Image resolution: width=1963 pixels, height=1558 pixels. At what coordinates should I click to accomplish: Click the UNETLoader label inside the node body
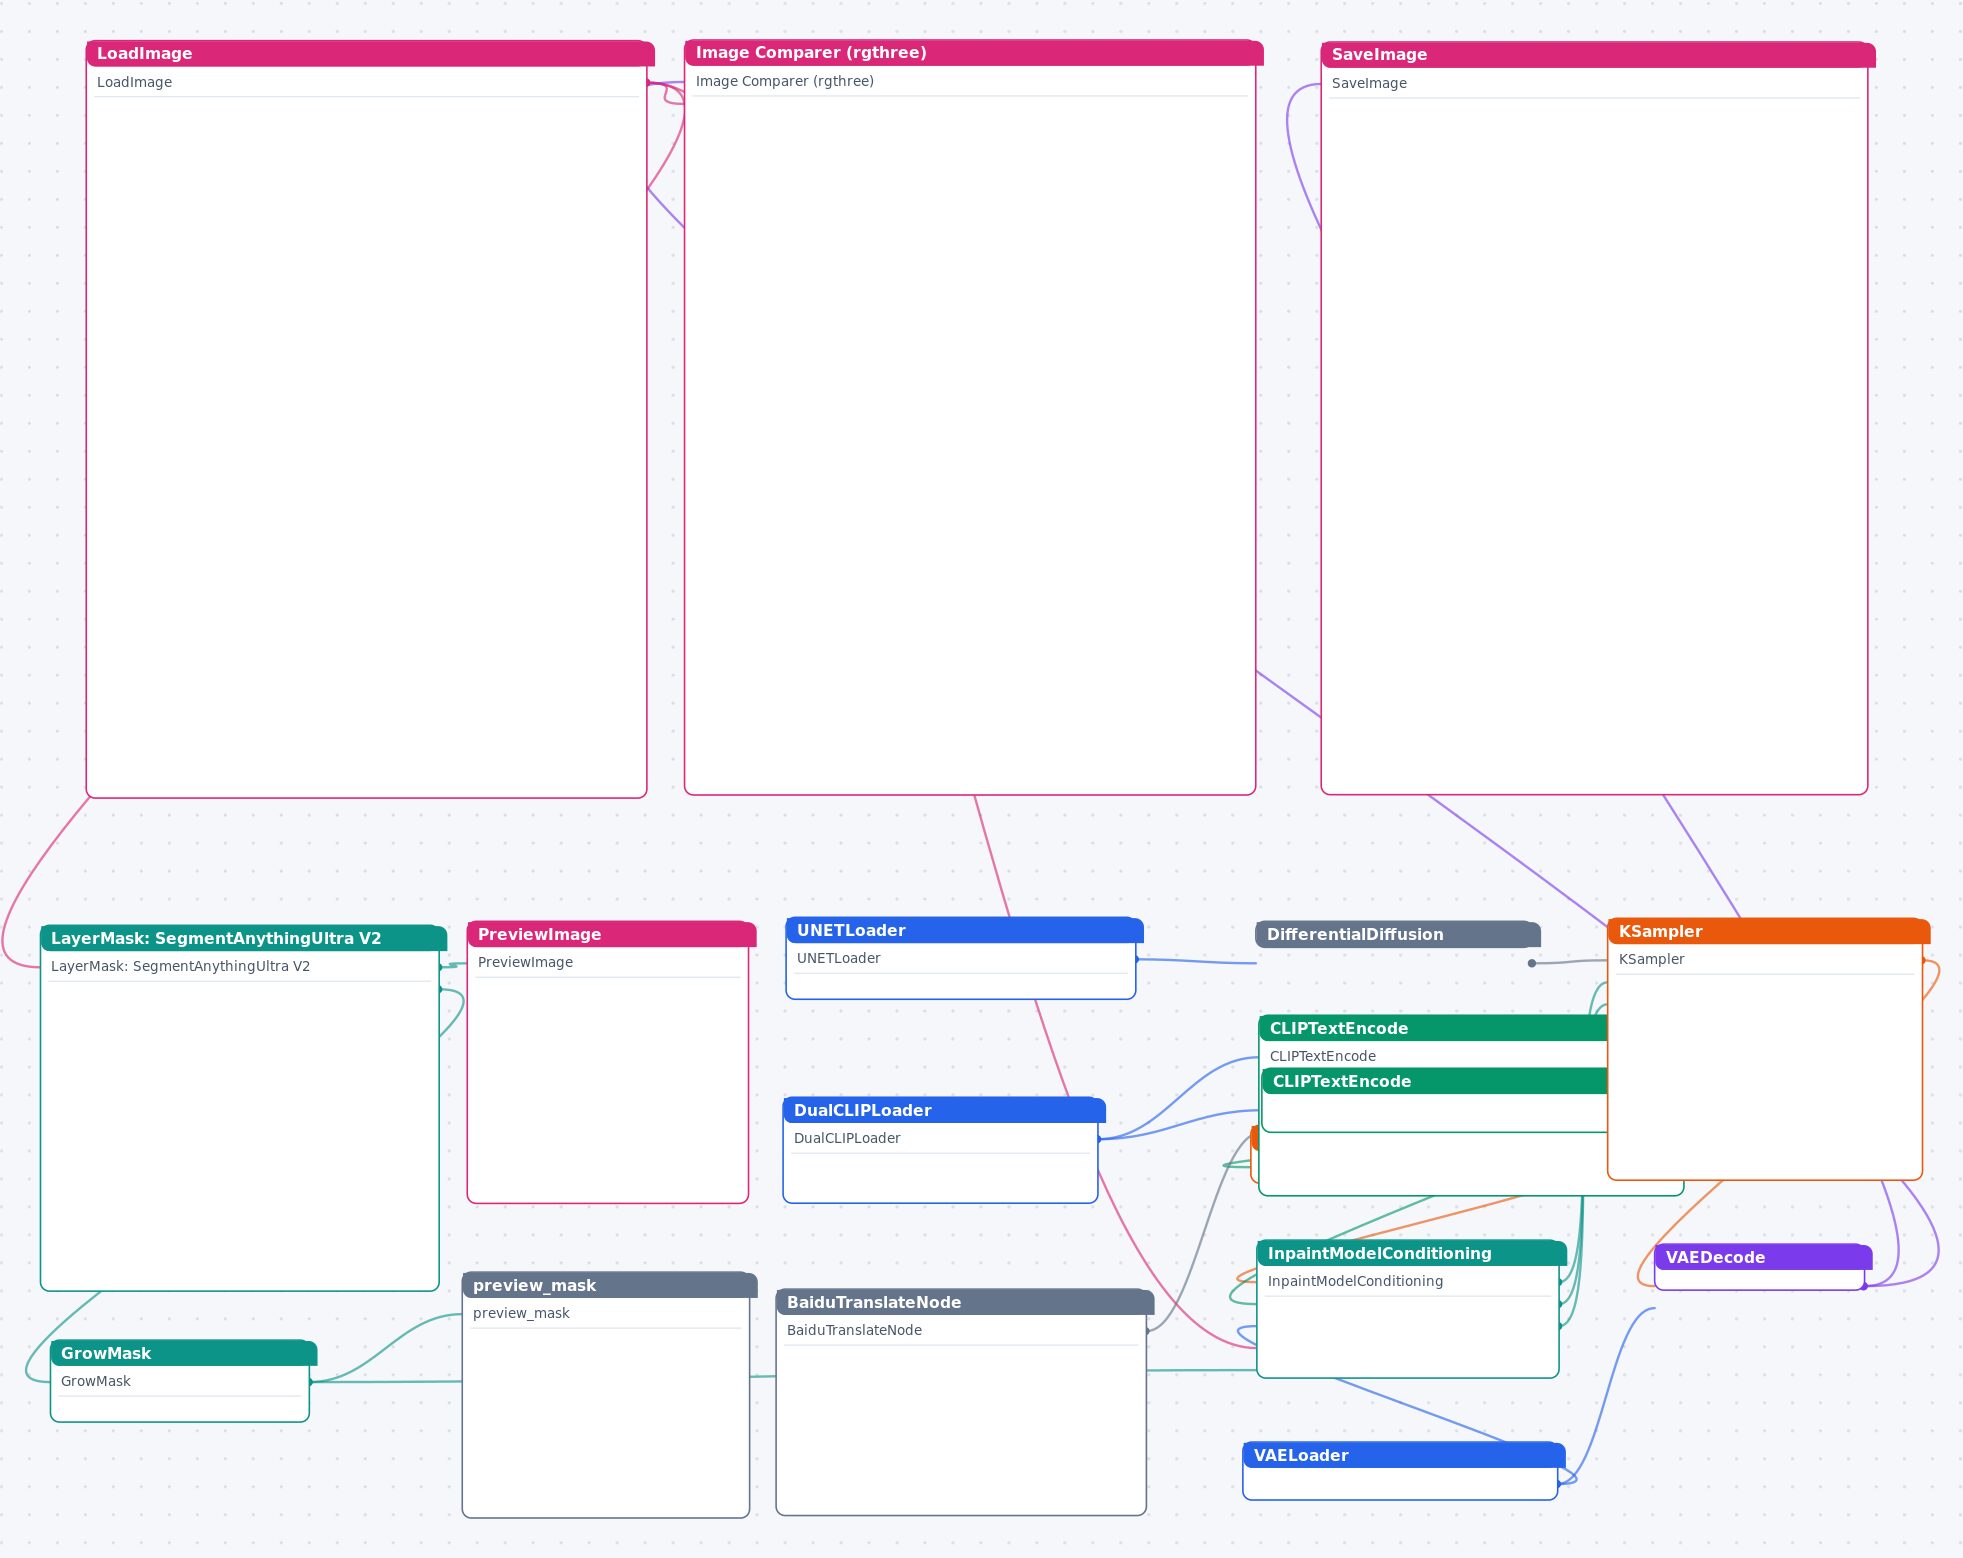click(x=838, y=958)
